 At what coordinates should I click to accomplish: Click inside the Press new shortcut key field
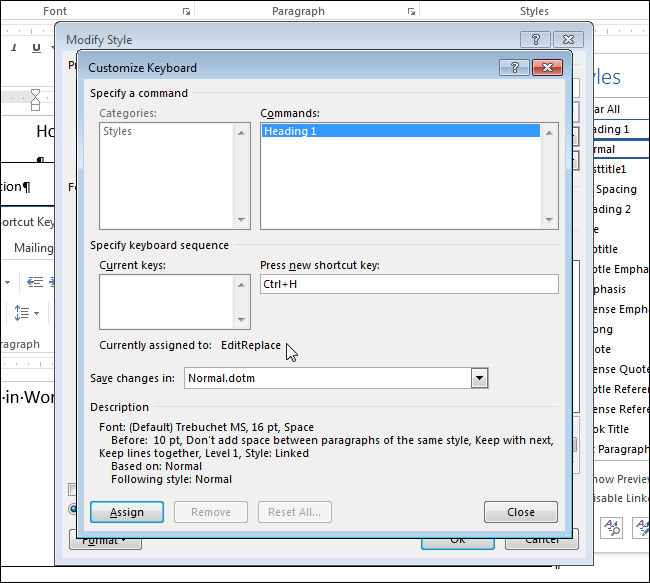point(409,284)
